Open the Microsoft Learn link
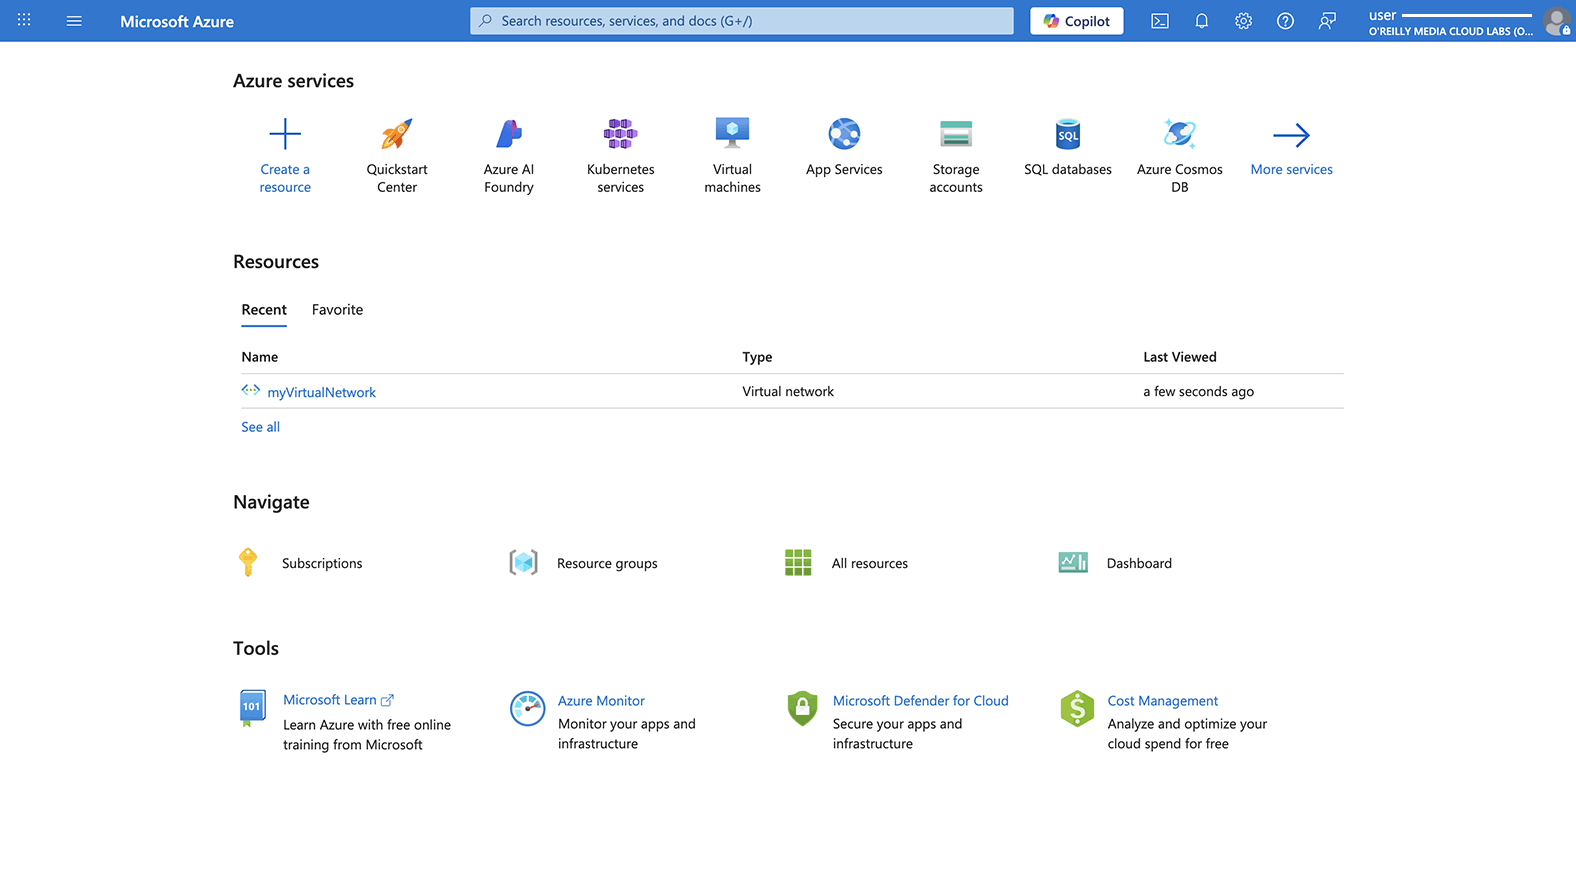The image size is (1576, 887). click(x=338, y=700)
